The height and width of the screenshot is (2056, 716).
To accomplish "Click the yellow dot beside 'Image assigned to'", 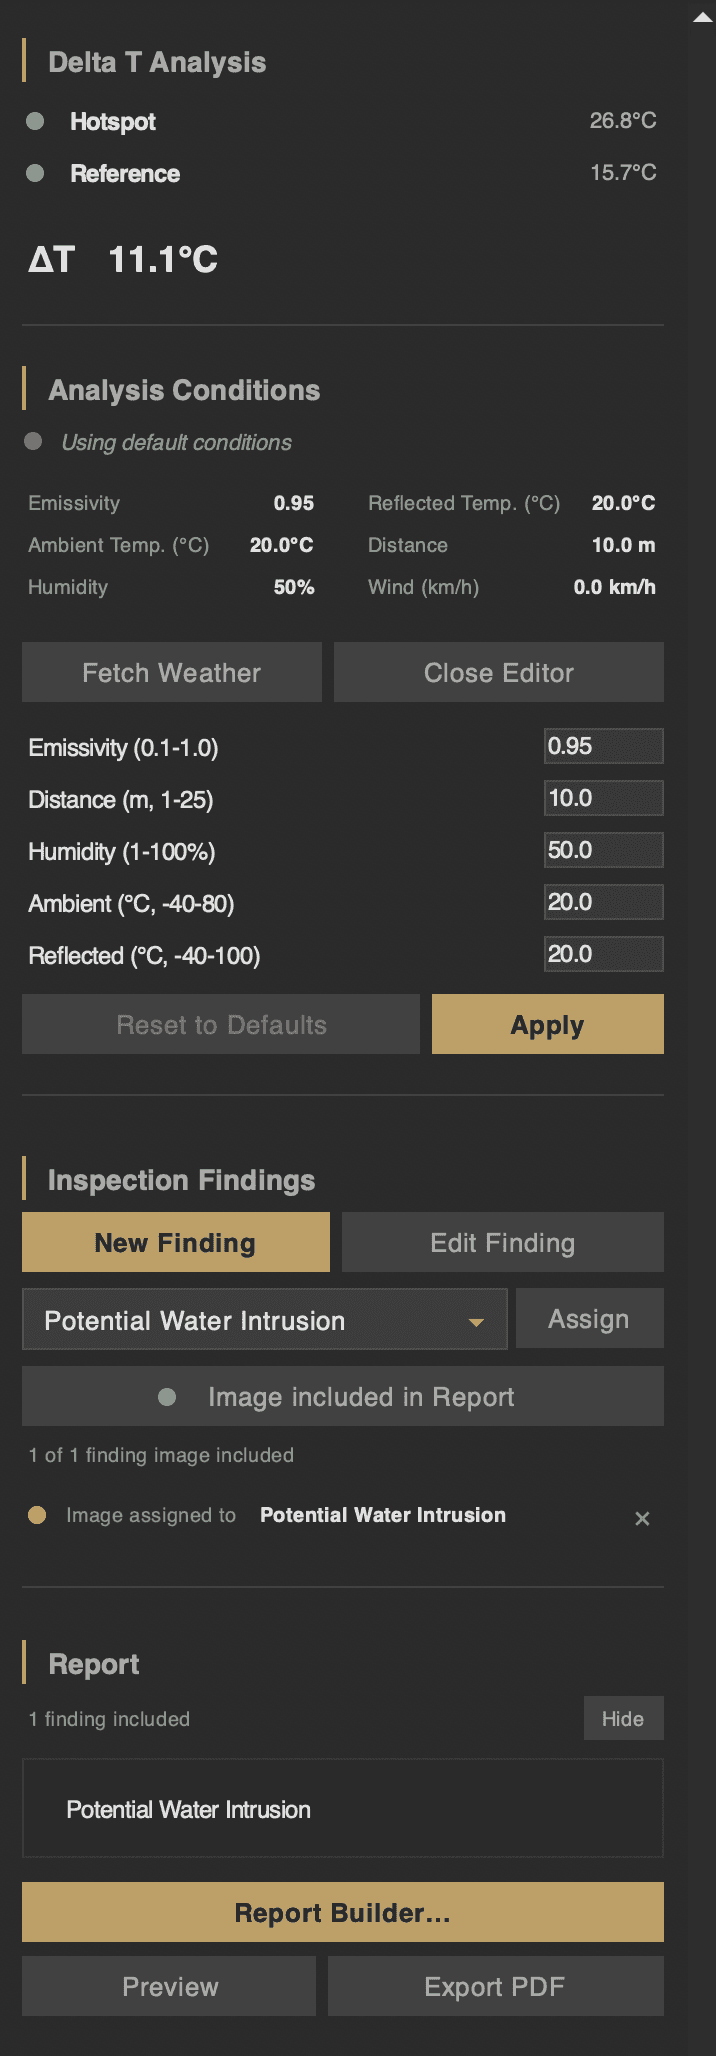I will [37, 1515].
